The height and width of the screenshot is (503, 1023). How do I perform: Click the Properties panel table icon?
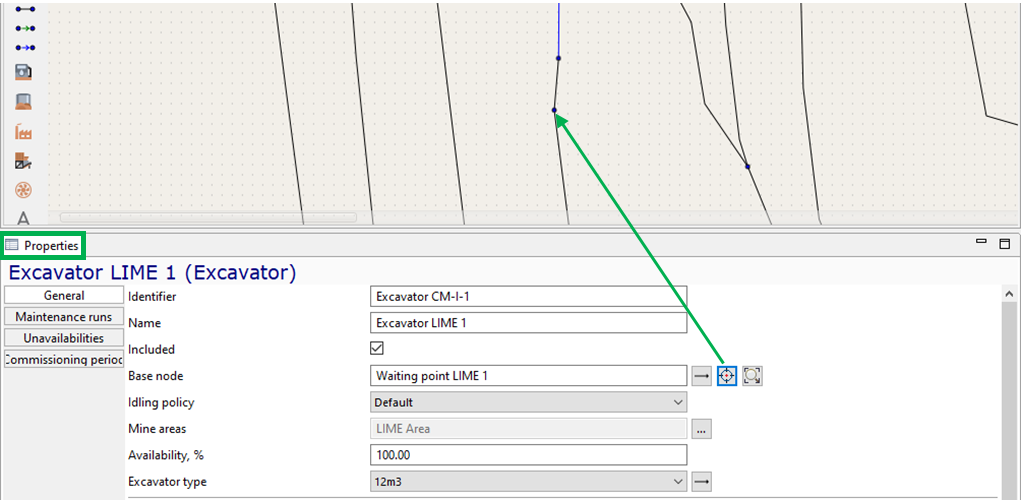tap(12, 246)
